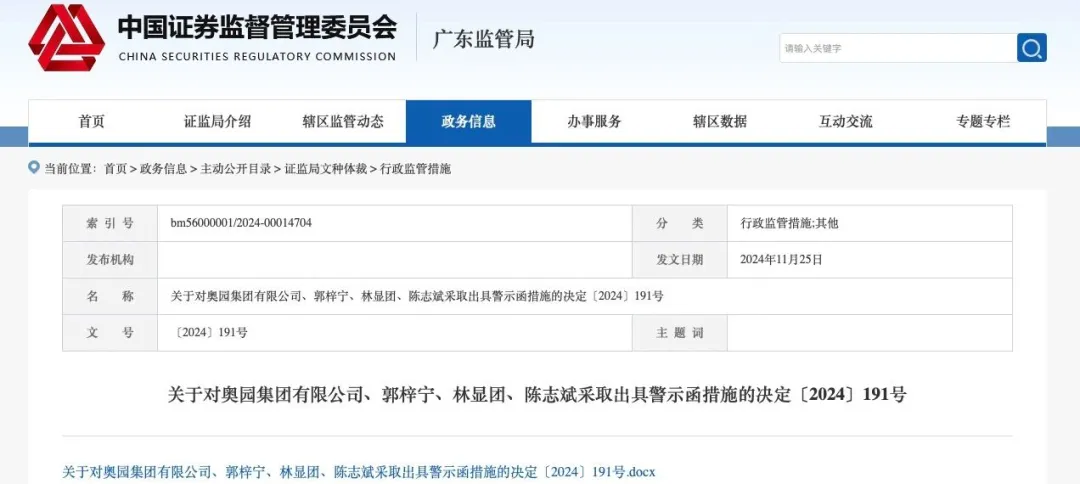
Task: Open the 证监局介绍 navigation tab
Action: click(217, 122)
